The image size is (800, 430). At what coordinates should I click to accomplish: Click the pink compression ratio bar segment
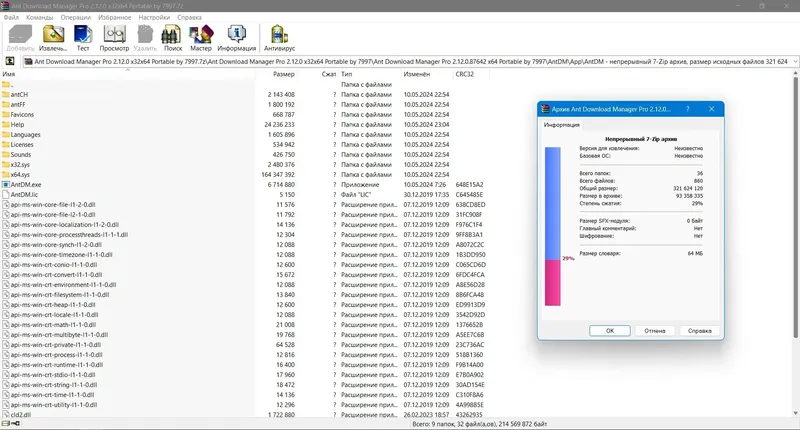pos(553,283)
